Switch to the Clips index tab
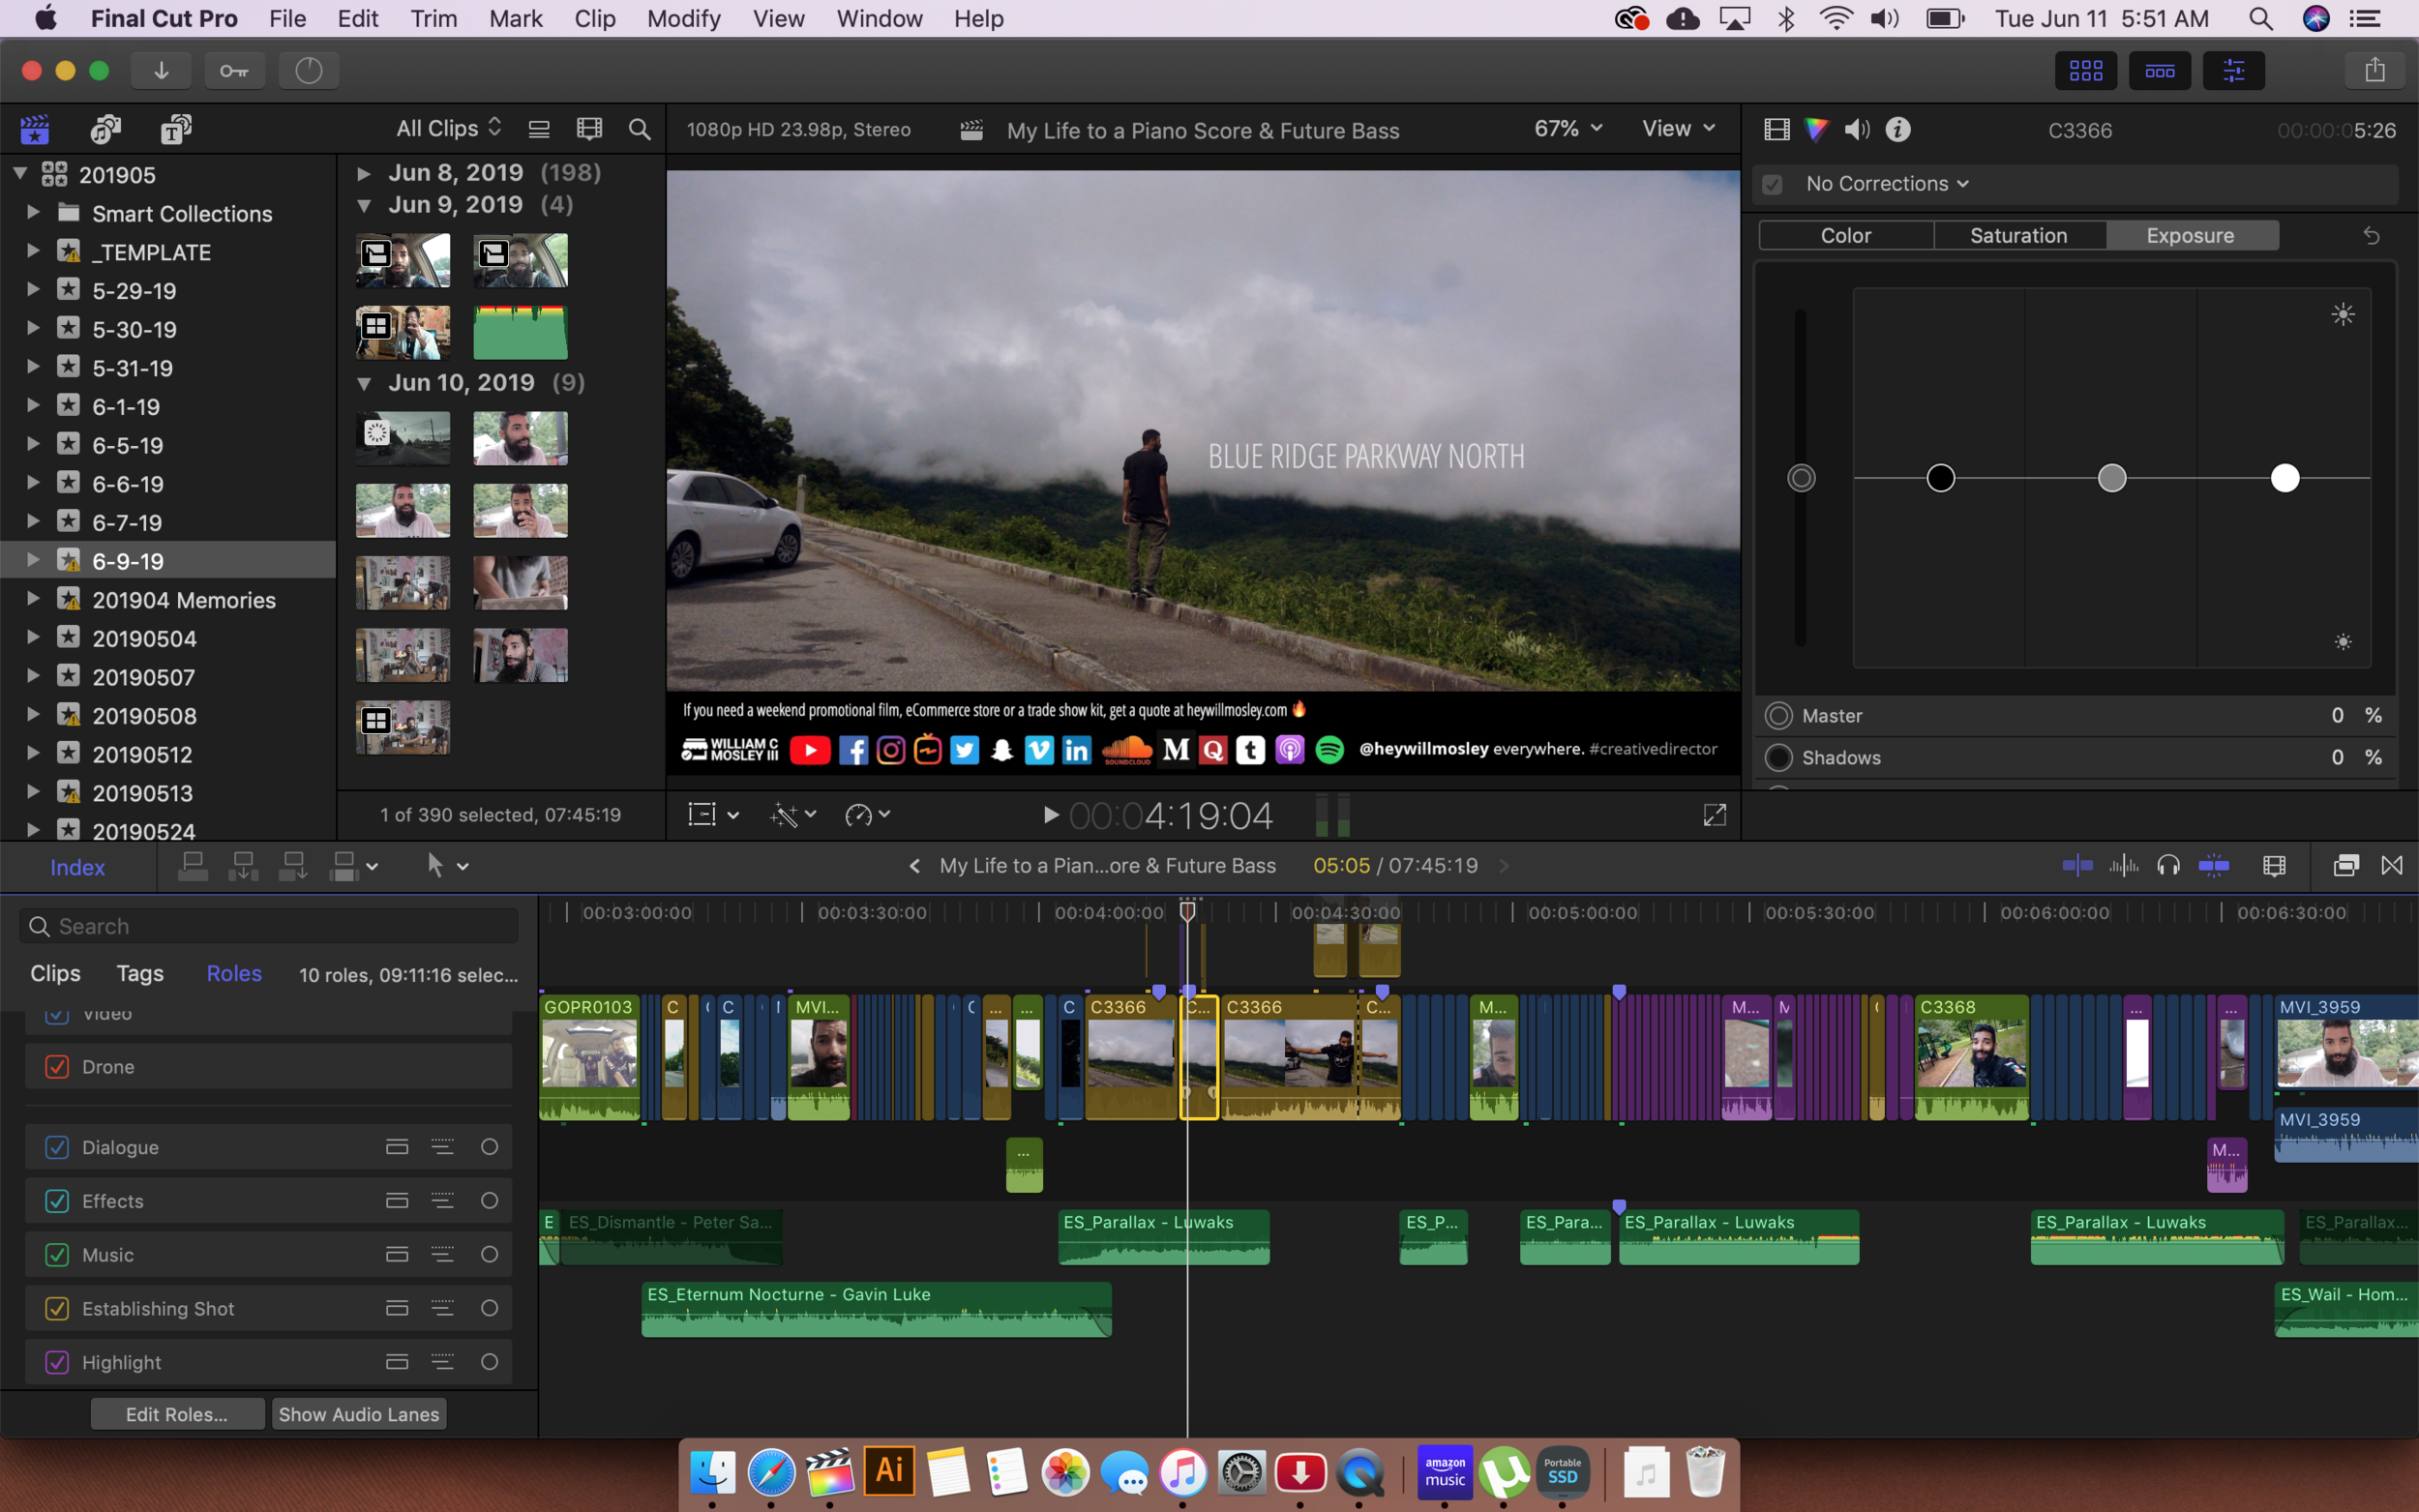Screen dimensions: 2419x1512 click(x=55, y=974)
